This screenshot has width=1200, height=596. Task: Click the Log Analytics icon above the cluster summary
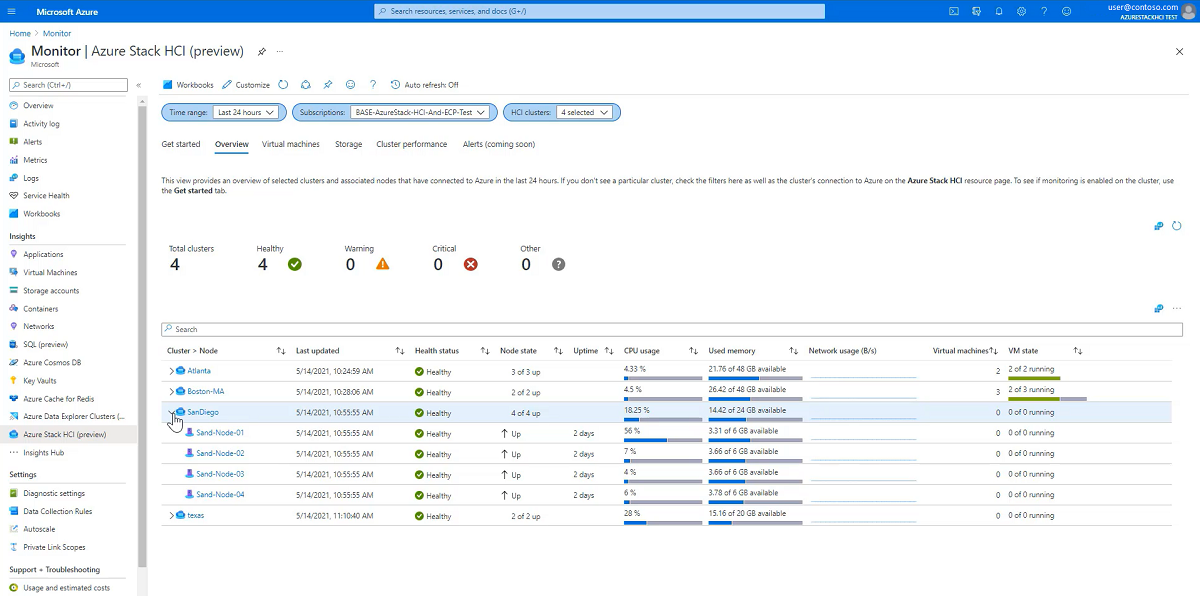pyautogui.click(x=1159, y=226)
